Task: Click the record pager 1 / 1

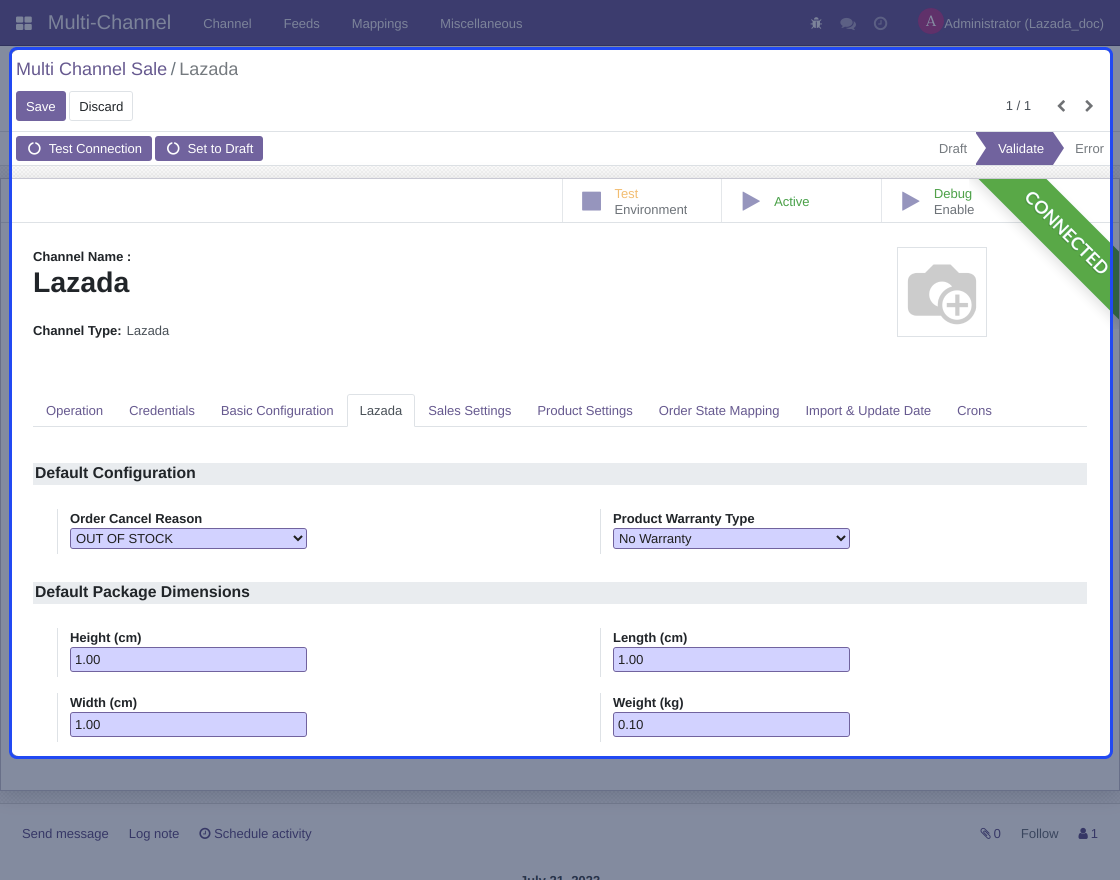Action: tap(1018, 106)
